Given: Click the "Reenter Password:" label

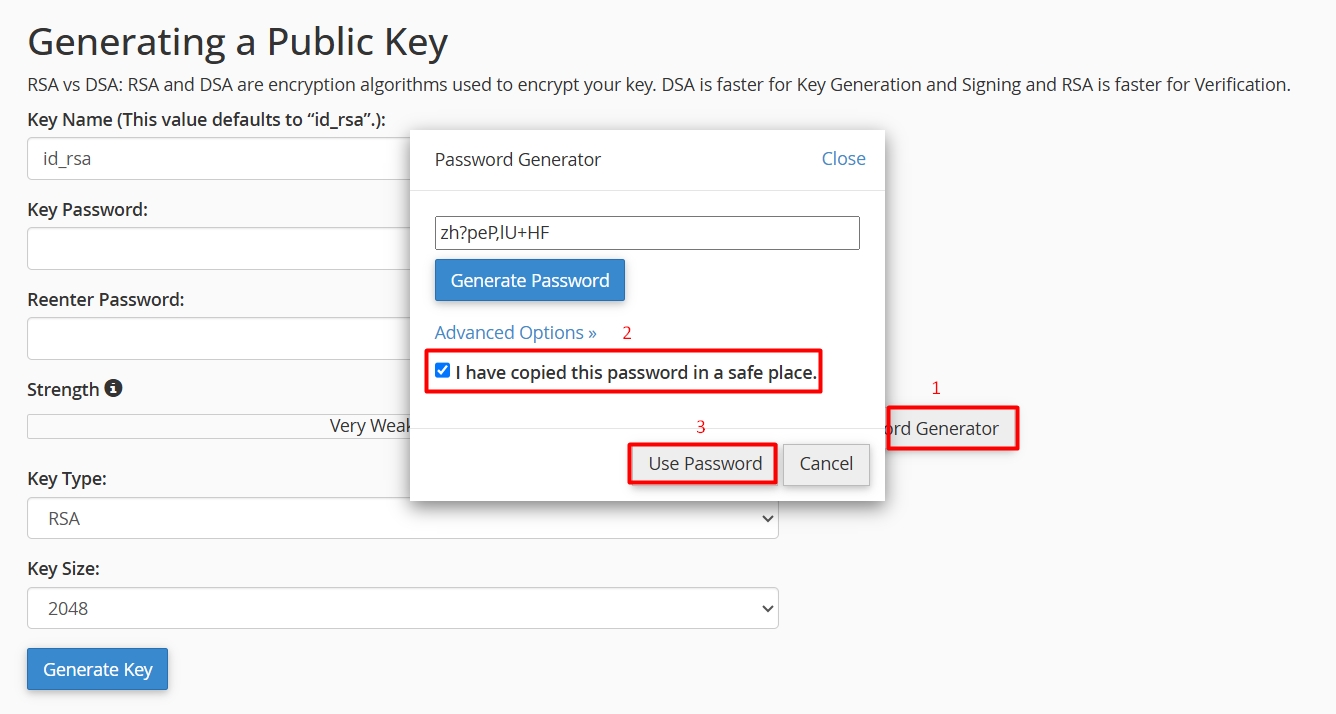Looking at the screenshot, I should [x=105, y=300].
